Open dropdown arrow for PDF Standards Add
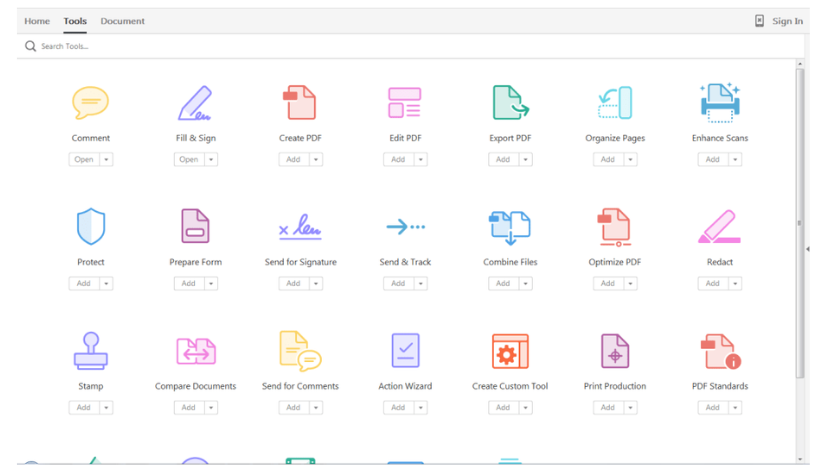This screenshot has height=465, width=827. [735, 407]
